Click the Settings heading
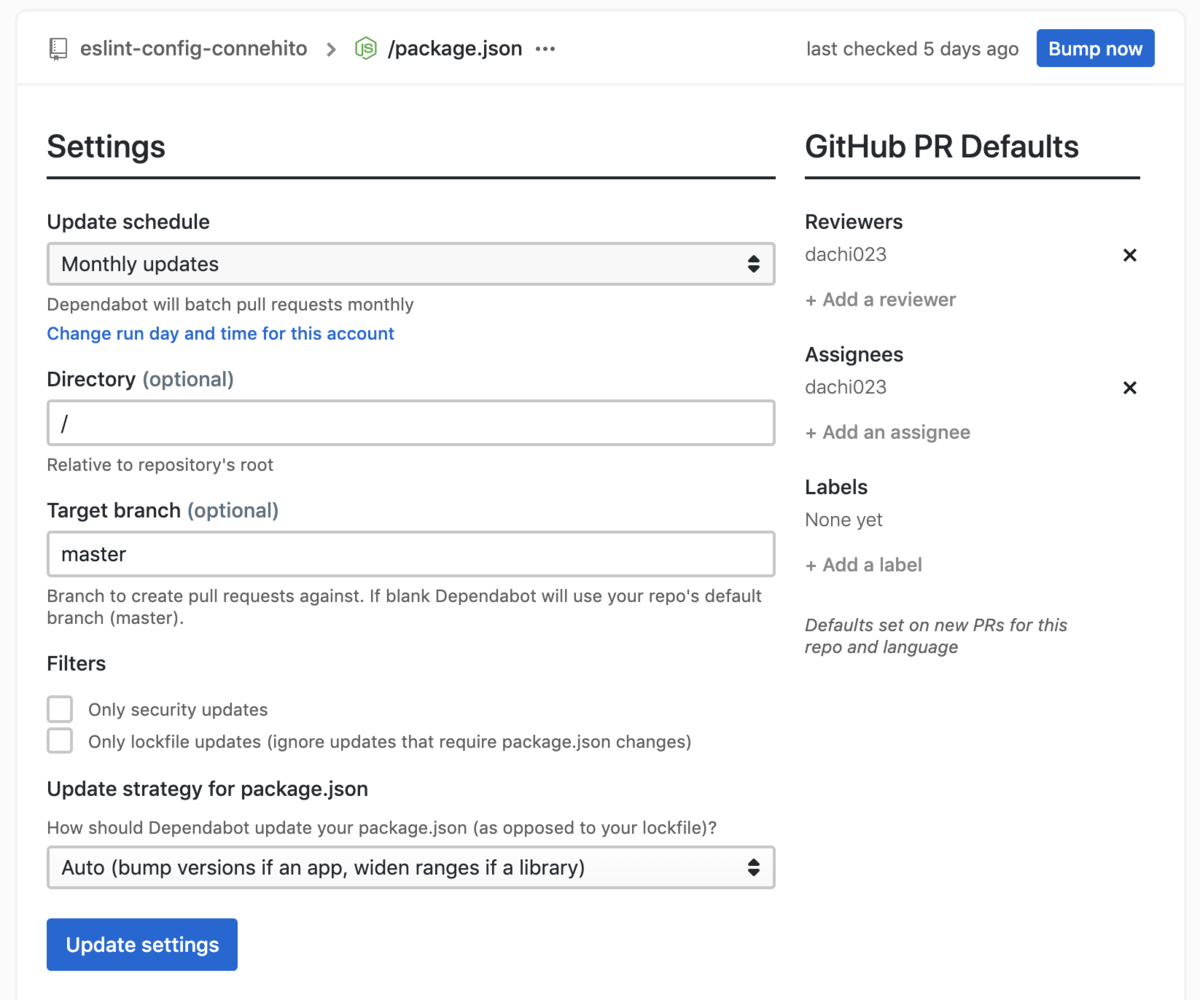Screen dimensions: 1200x1000 [x=106, y=147]
